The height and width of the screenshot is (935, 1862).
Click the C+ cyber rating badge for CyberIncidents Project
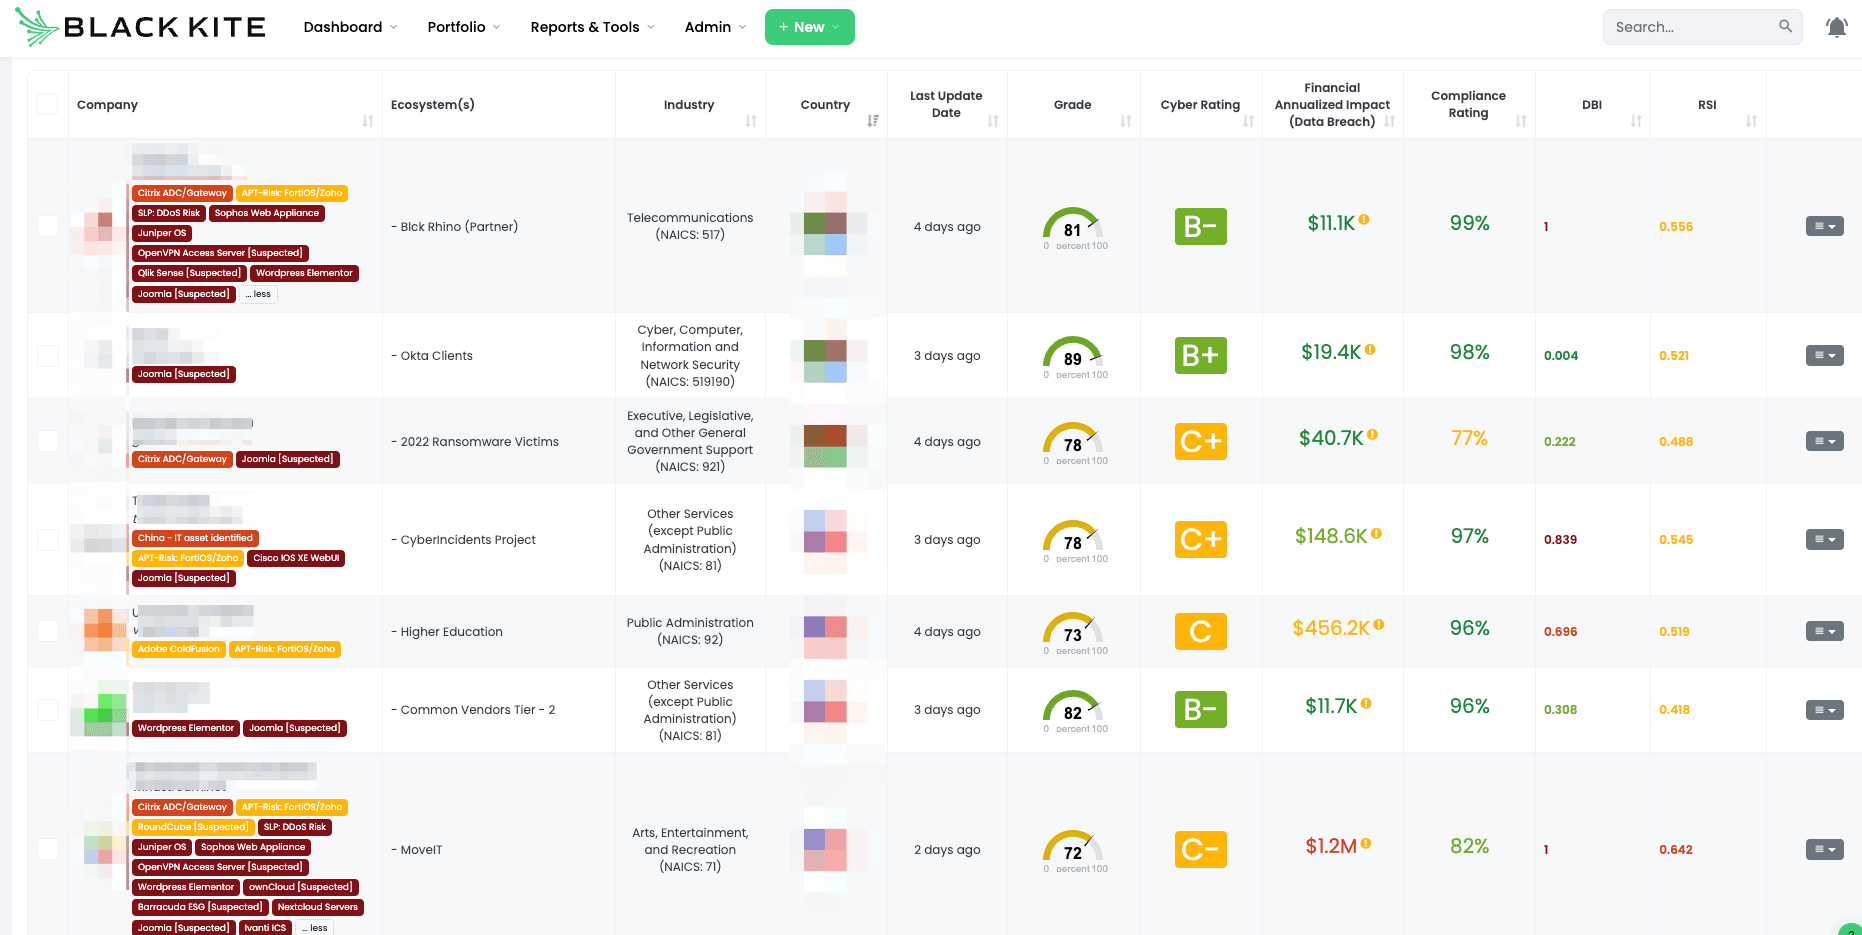1200,540
